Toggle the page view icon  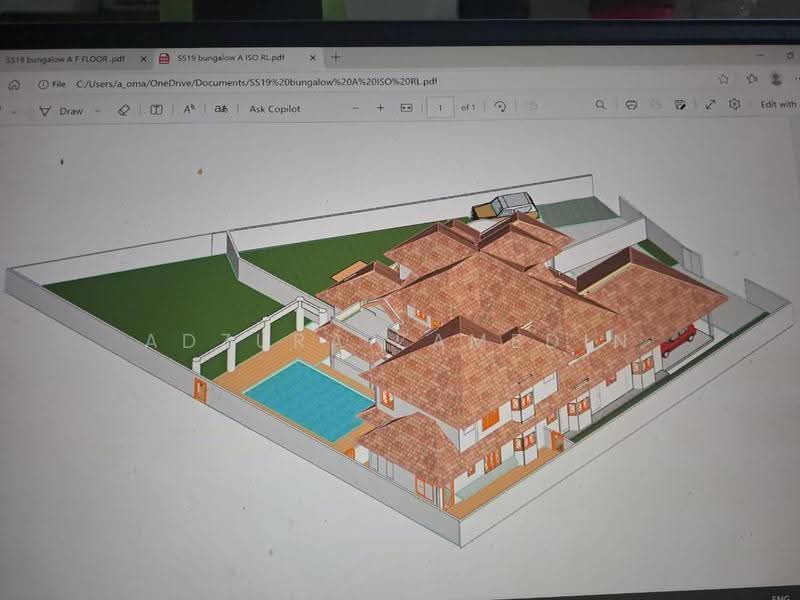coord(156,110)
